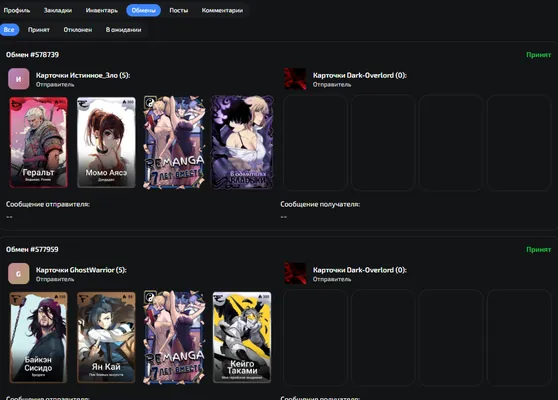Click Dark-Overlord avatar in exchange #577959
The height and width of the screenshot is (400, 558).
pos(295,273)
